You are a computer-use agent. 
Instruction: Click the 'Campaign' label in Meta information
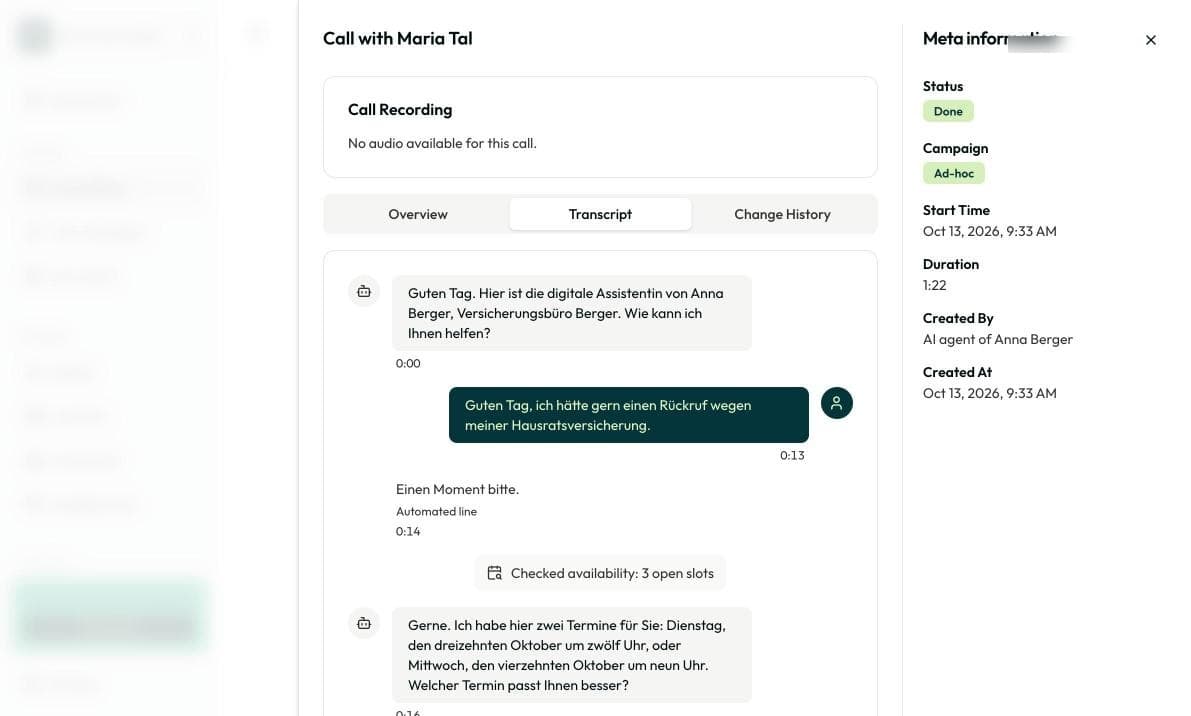point(956,149)
